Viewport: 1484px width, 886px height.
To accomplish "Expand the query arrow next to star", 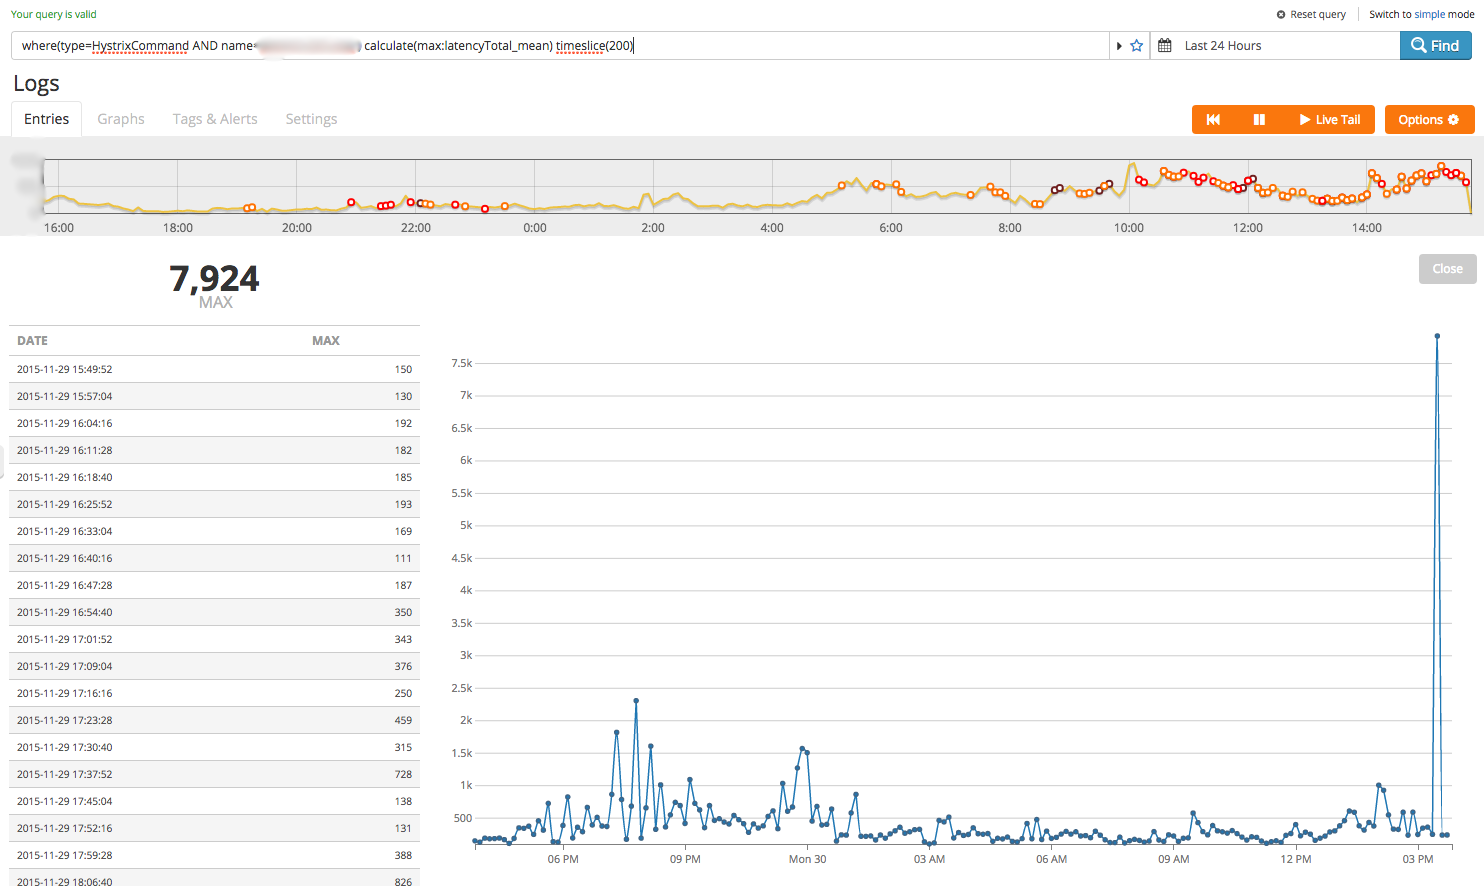I will pos(1119,46).
